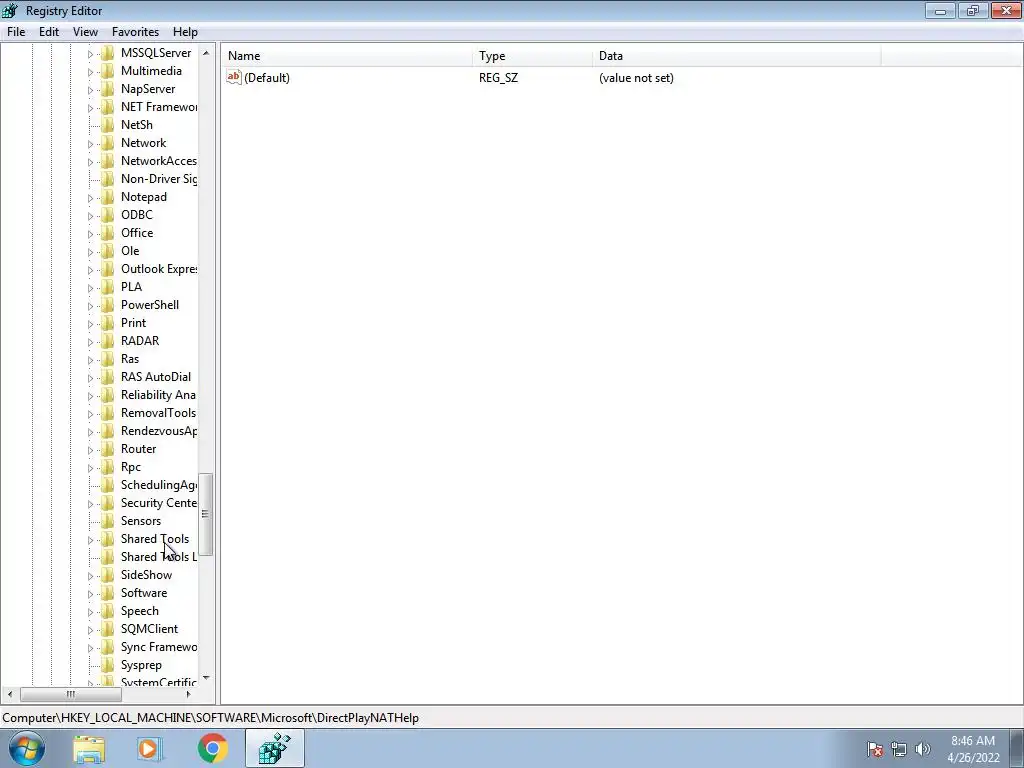Open the View menu
1024x768 pixels.
(85, 32)
